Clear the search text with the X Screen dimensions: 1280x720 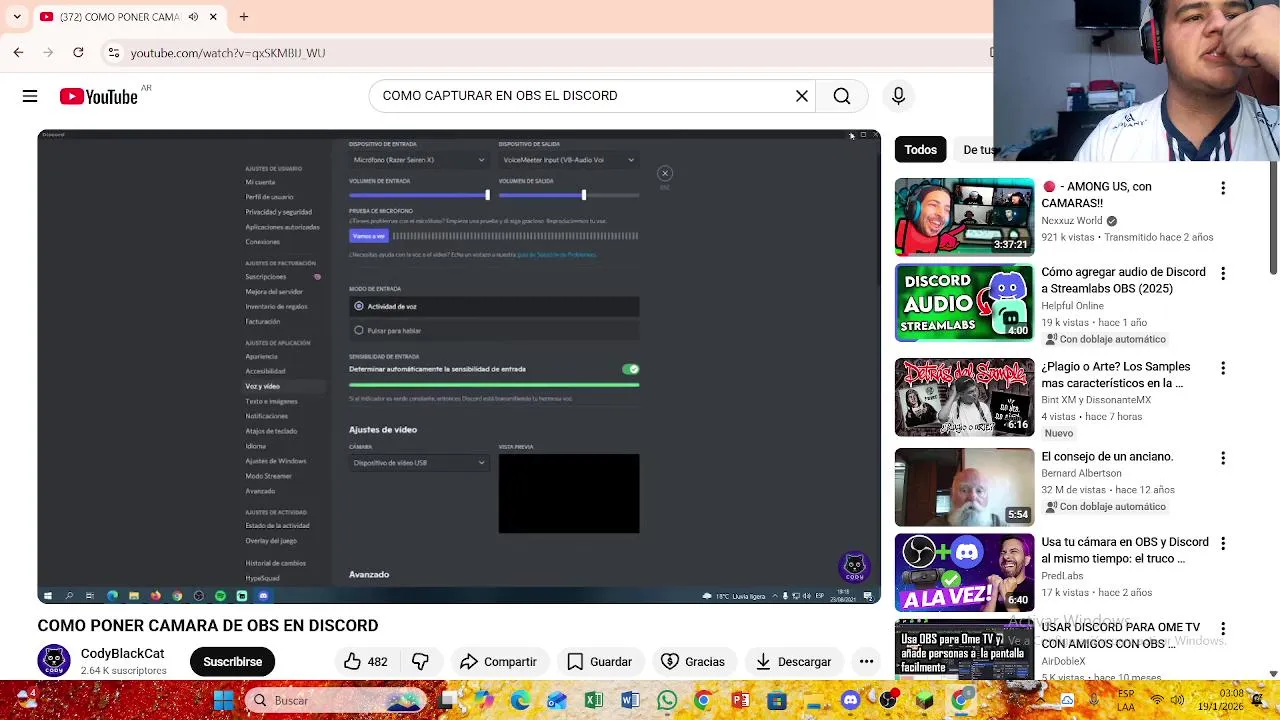pyautogui.click(x=802, y=96)
